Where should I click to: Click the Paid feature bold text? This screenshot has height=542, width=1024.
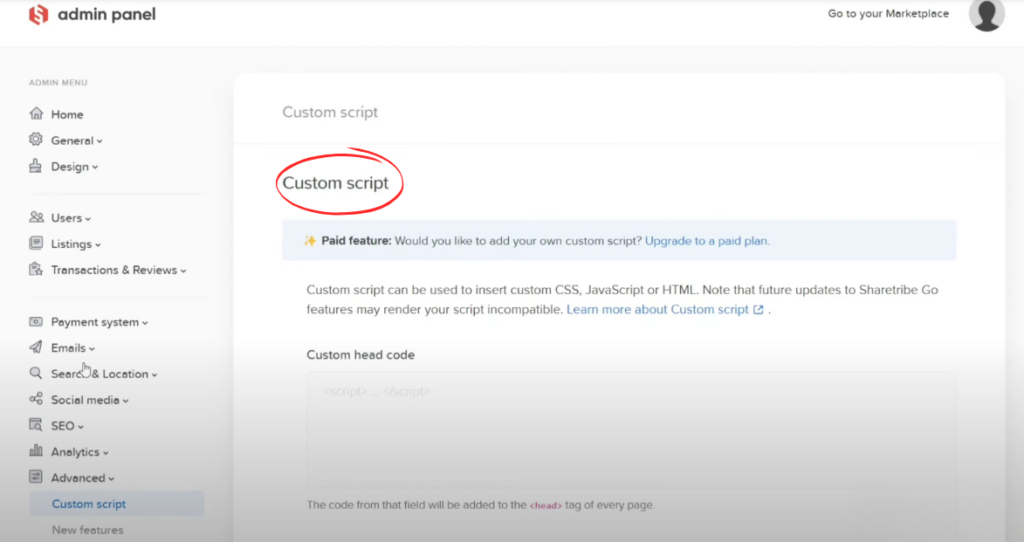(x=356, y=241)
